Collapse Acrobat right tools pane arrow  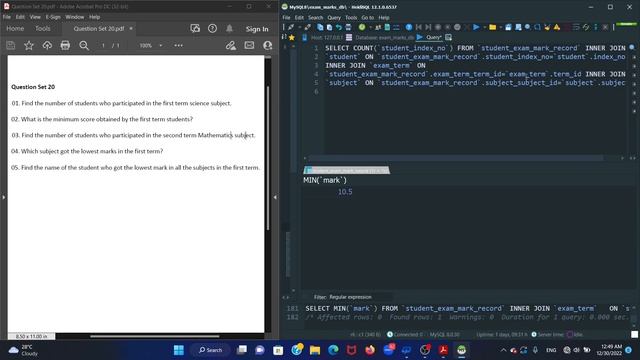pyautogui.click(x=275, y=198)
